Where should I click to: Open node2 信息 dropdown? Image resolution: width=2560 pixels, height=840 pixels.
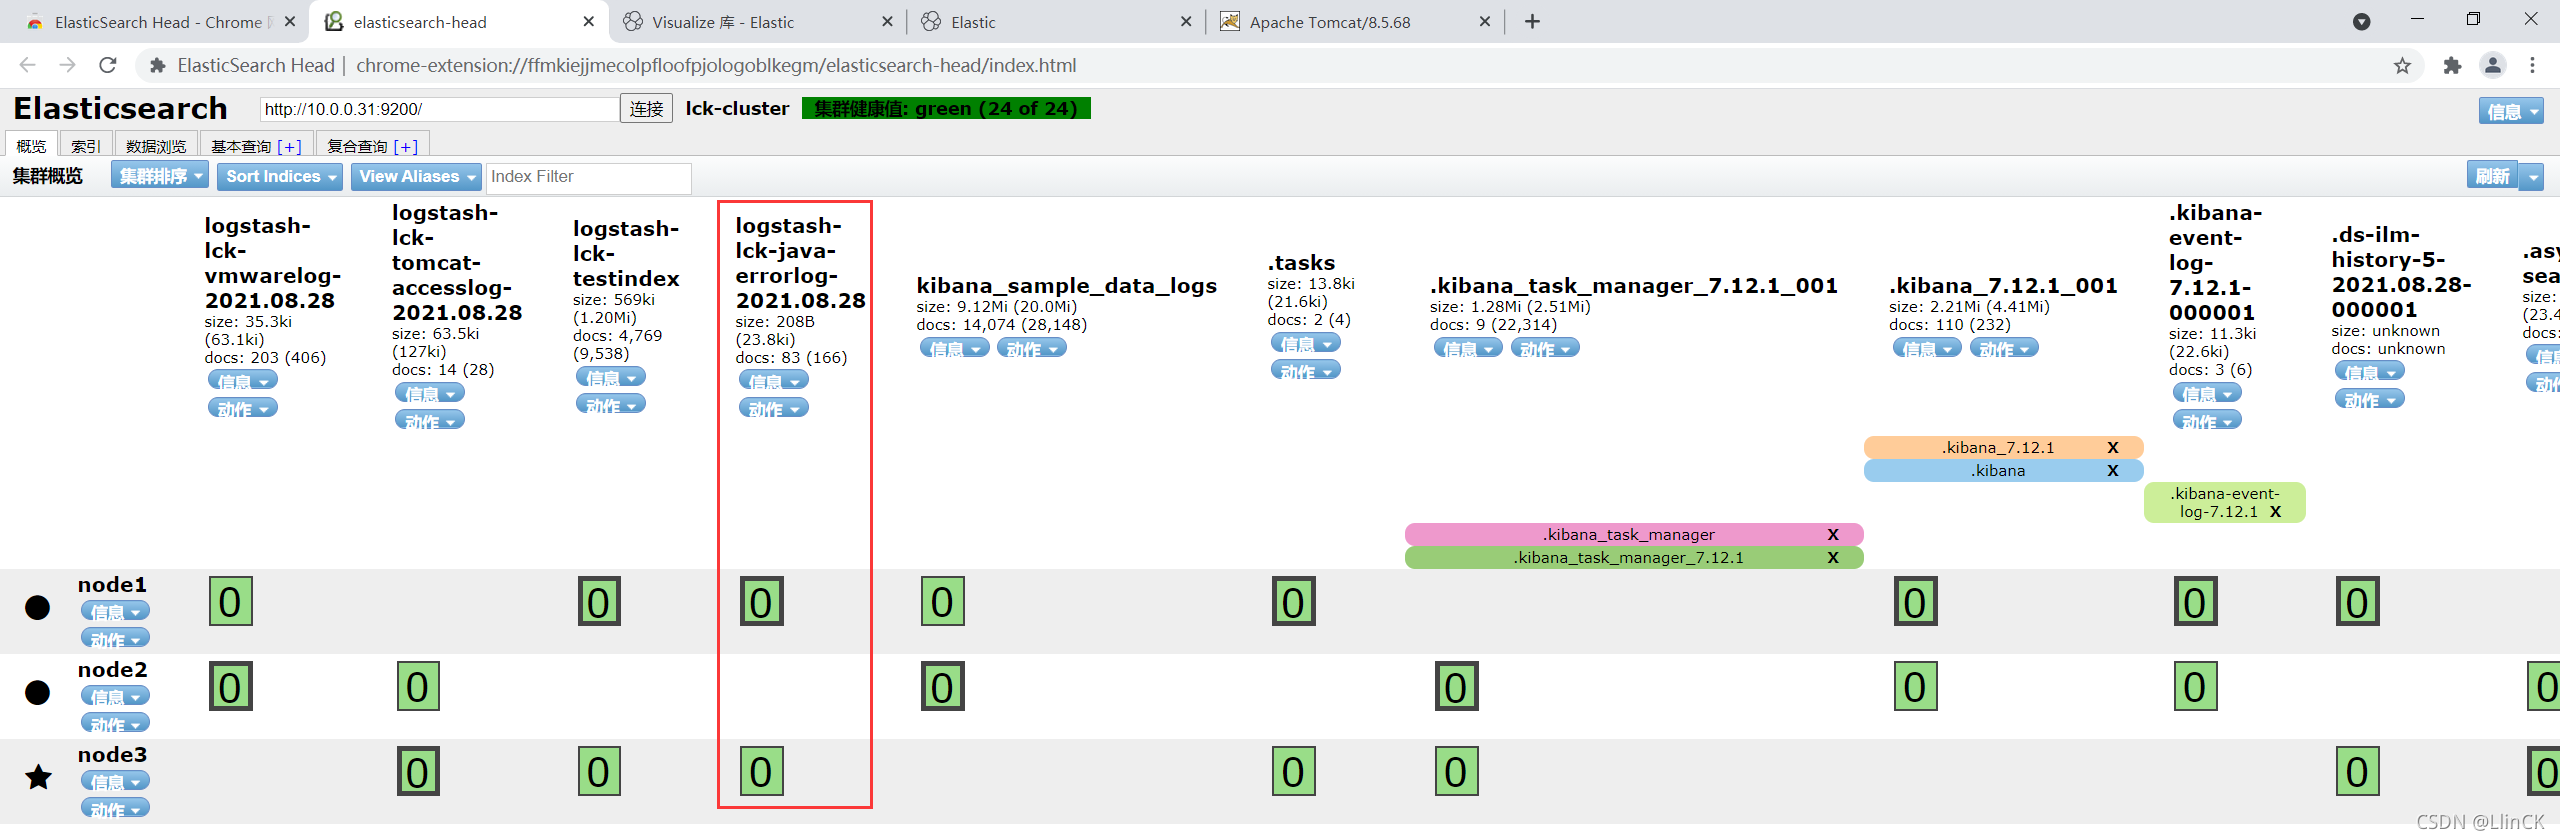[x=116, y=695]
